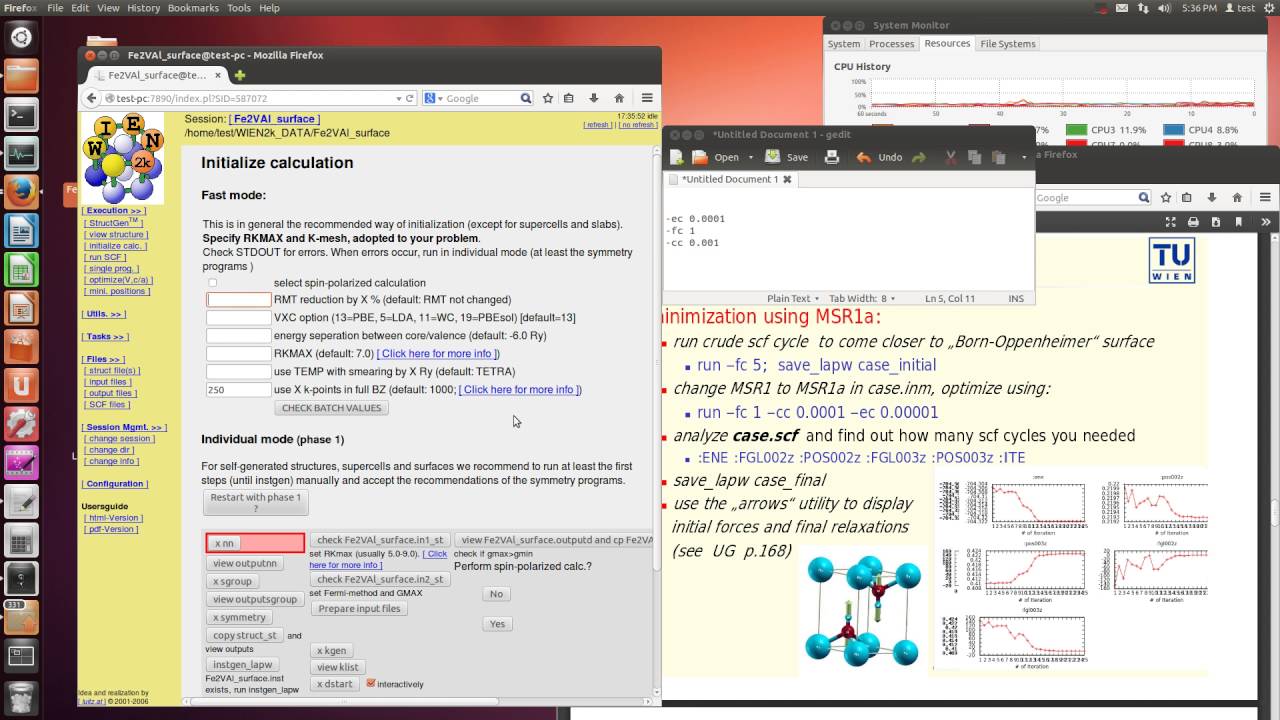The height and width of the screenshot is (720, 1280).
Task: Open System Monitor icon in the launcher
Action: (x=21, y=153)
